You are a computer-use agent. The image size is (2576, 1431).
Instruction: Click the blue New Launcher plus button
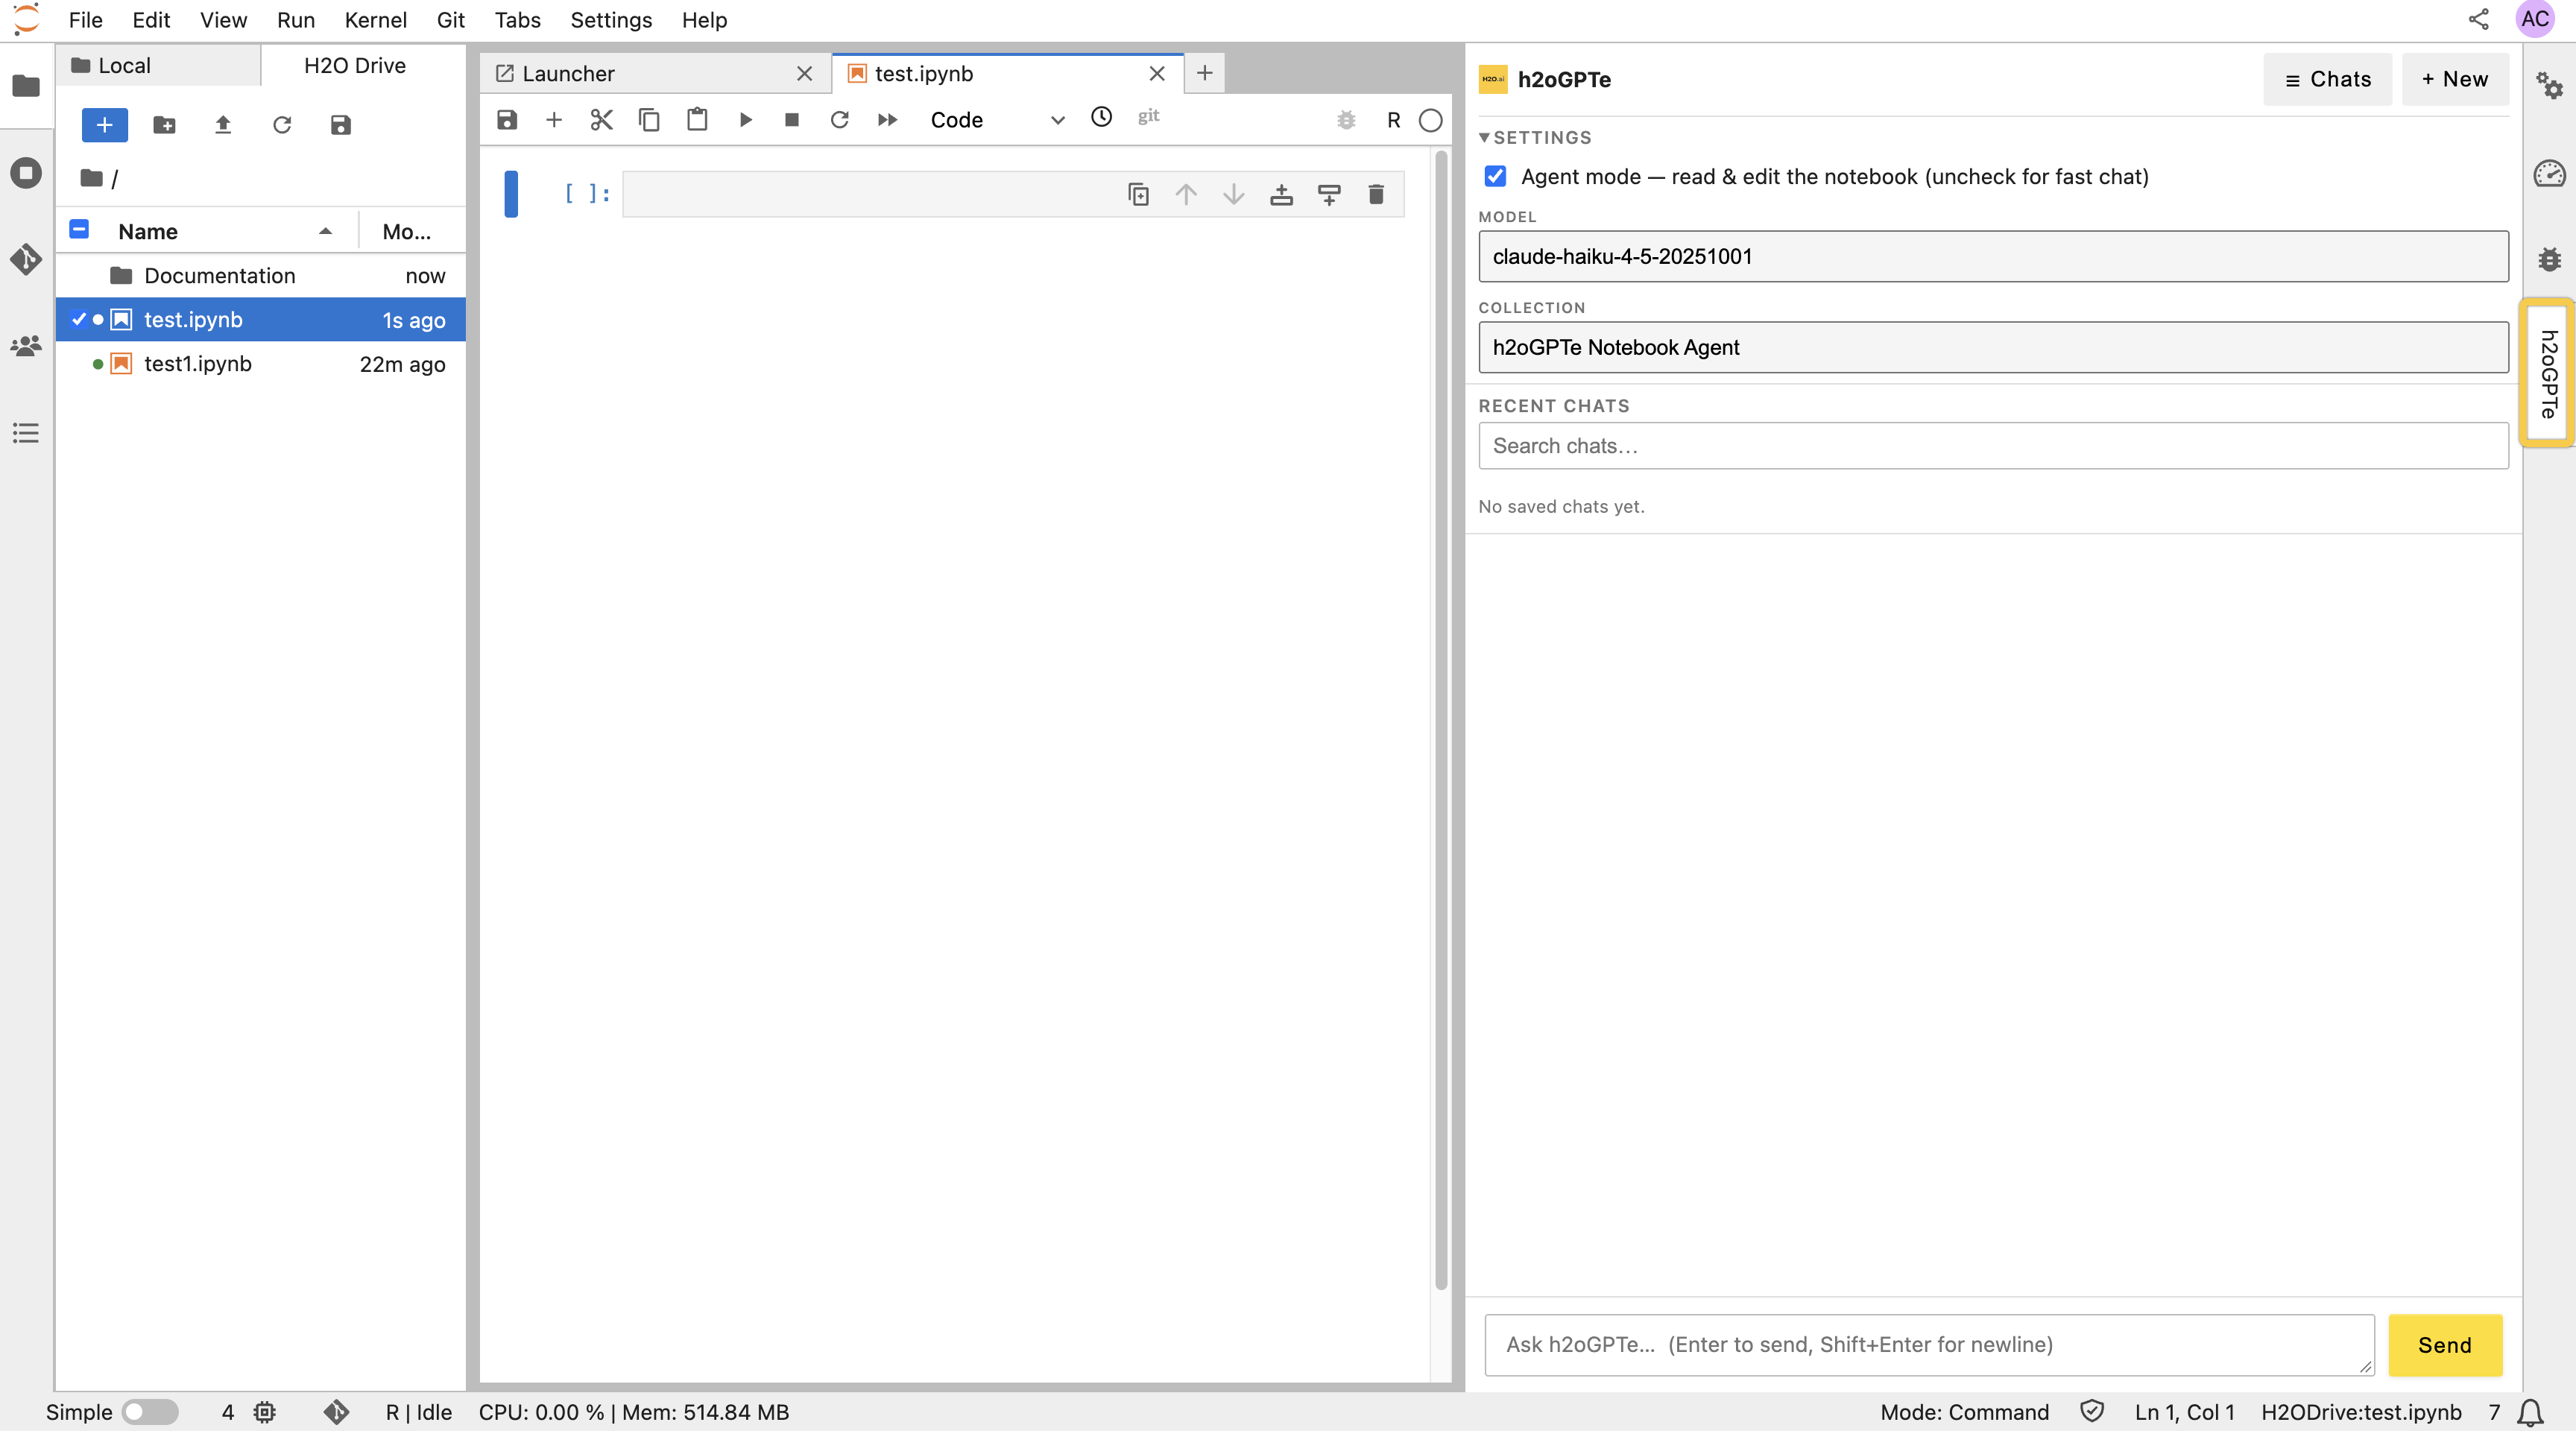[104, 125]
